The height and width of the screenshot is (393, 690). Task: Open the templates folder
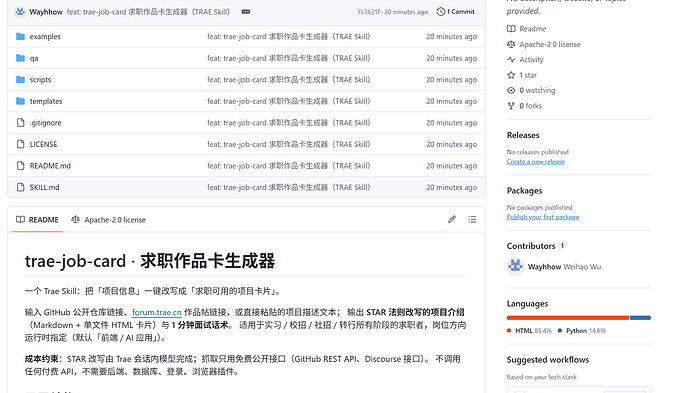click(46, 101)
